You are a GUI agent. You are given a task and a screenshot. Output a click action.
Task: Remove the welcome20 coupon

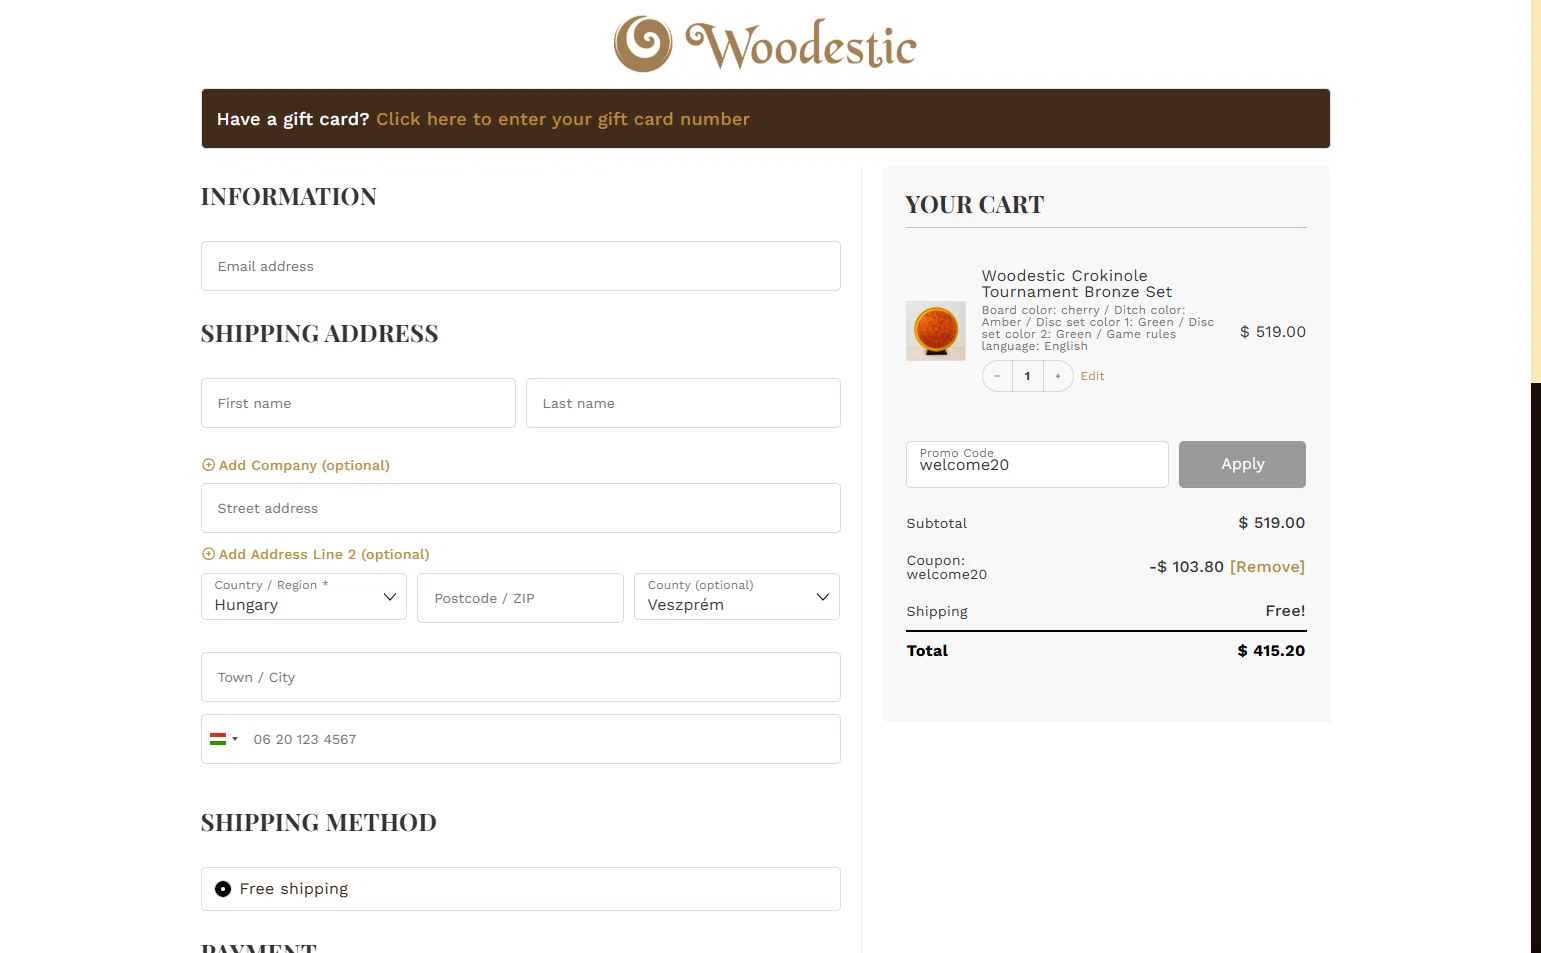1267,567
